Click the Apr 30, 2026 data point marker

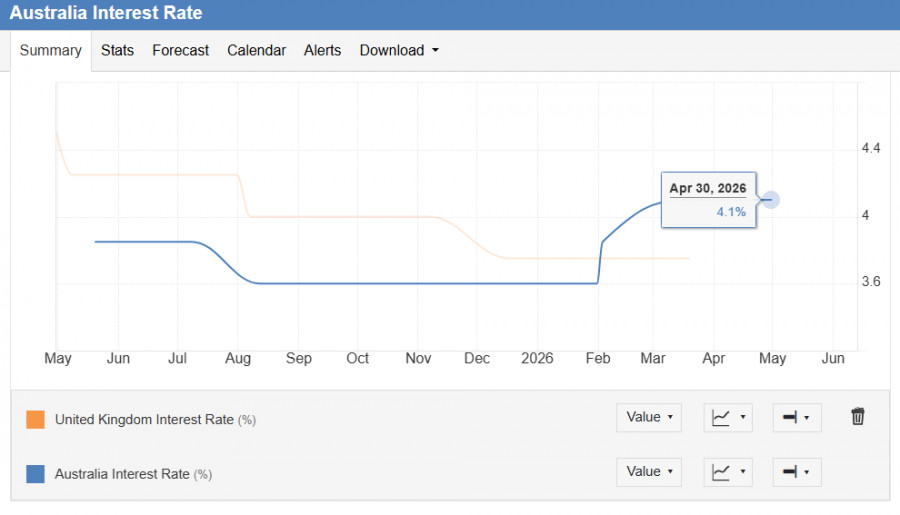point(770,200)
